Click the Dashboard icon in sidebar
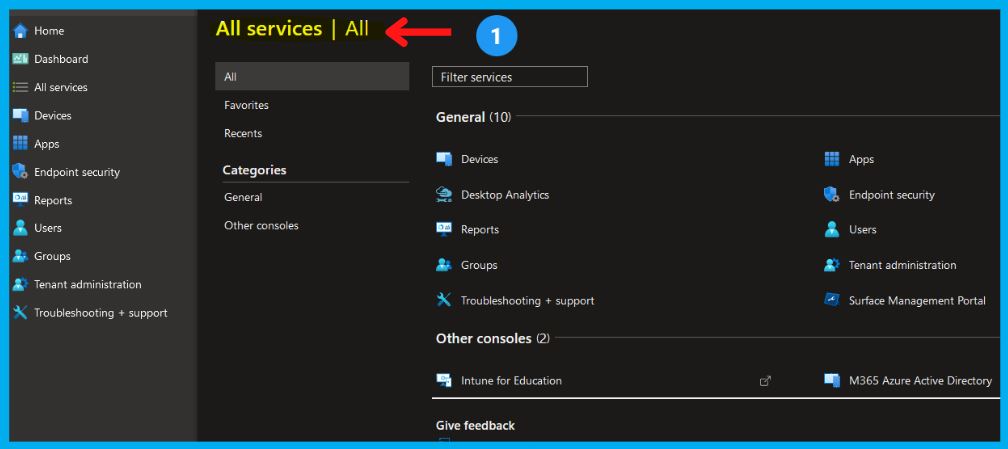 [21, 59]
